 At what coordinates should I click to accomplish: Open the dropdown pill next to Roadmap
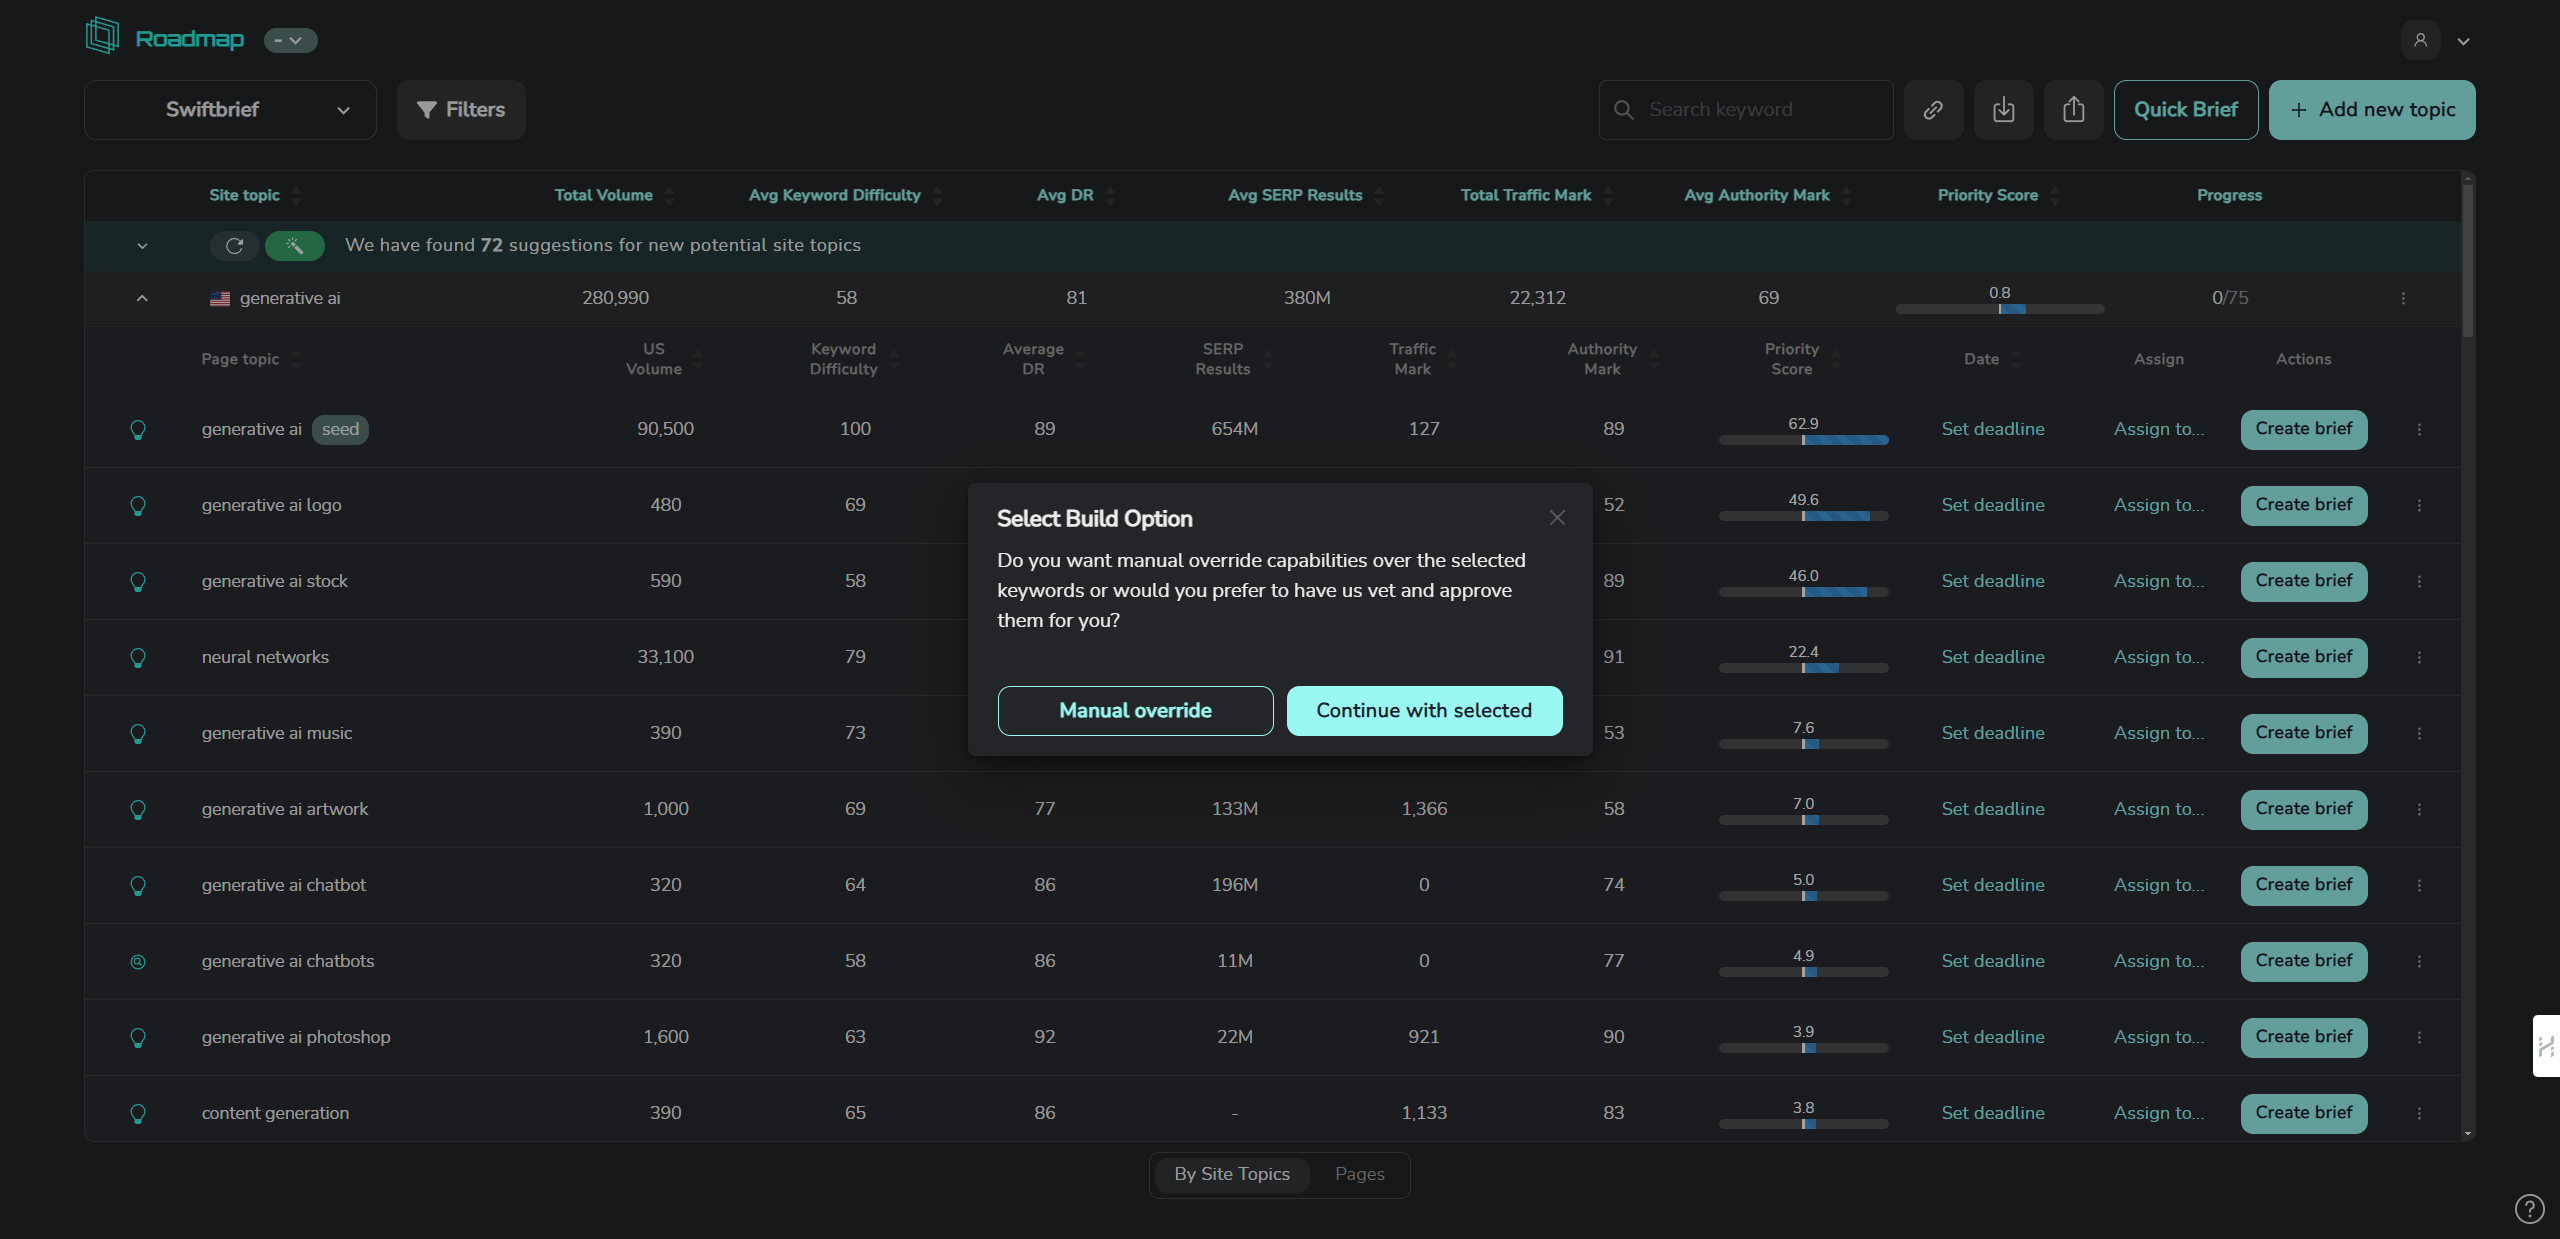[290, 40]
